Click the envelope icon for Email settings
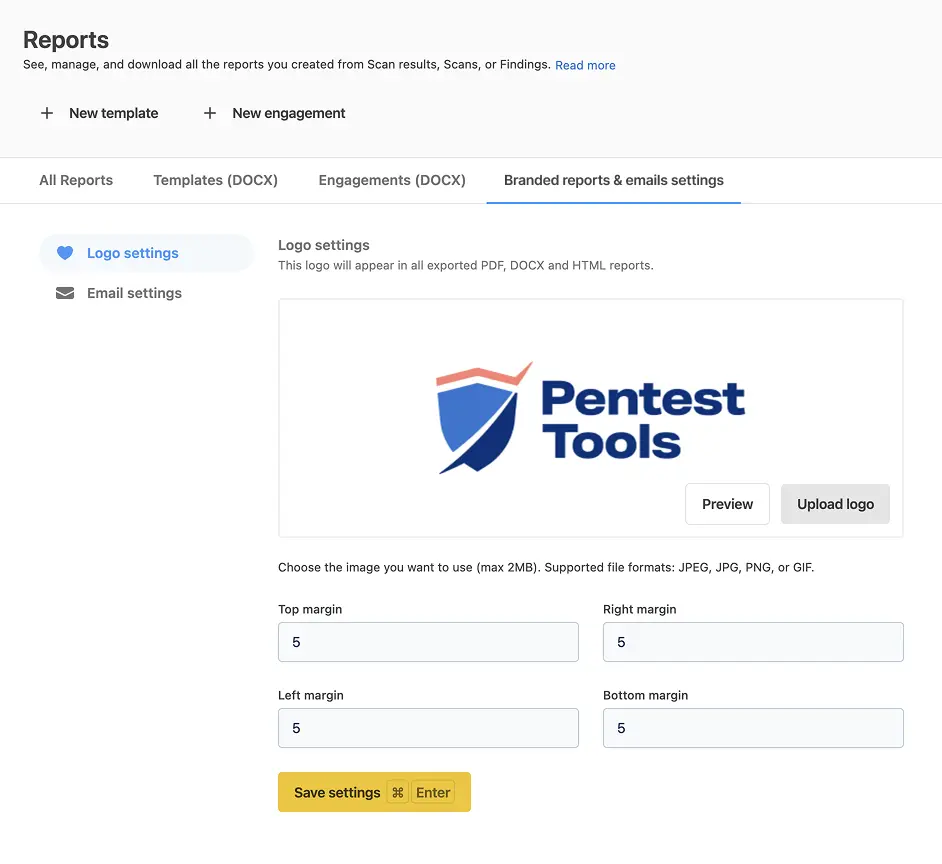This screenshot has height=864, width=942. click(x=65, y=293)
